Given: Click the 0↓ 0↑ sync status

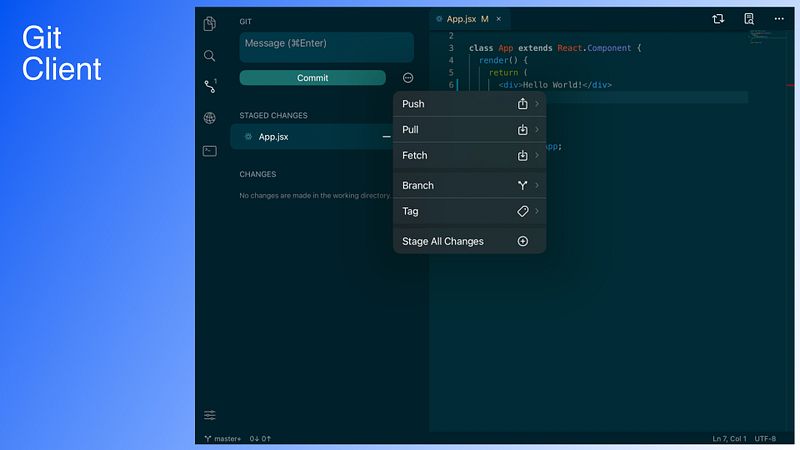Looking at the screenshot, I should click(x=260, y=439).
